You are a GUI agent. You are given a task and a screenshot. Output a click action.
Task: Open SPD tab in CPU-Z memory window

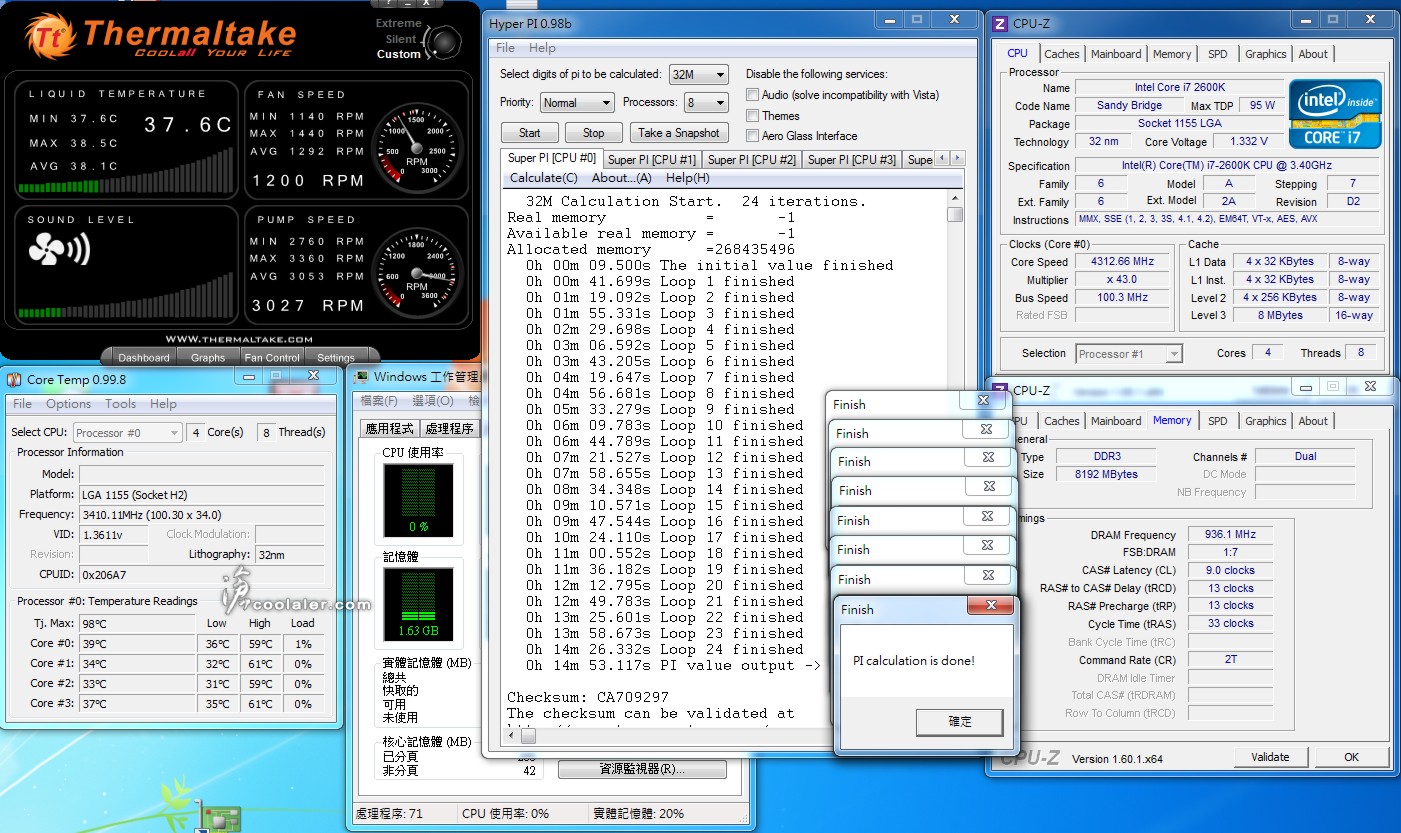(x=1217, y=421)
